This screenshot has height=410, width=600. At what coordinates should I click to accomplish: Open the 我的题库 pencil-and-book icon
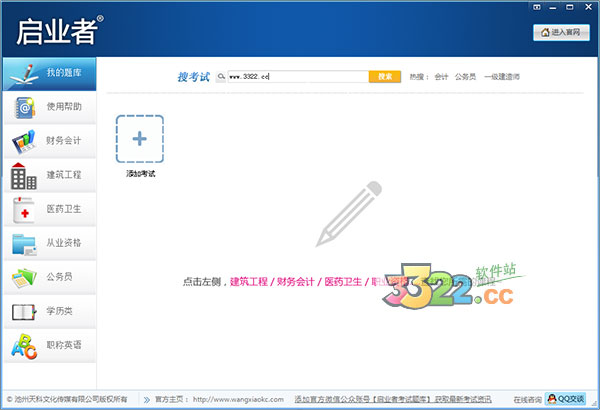[24, 74]
